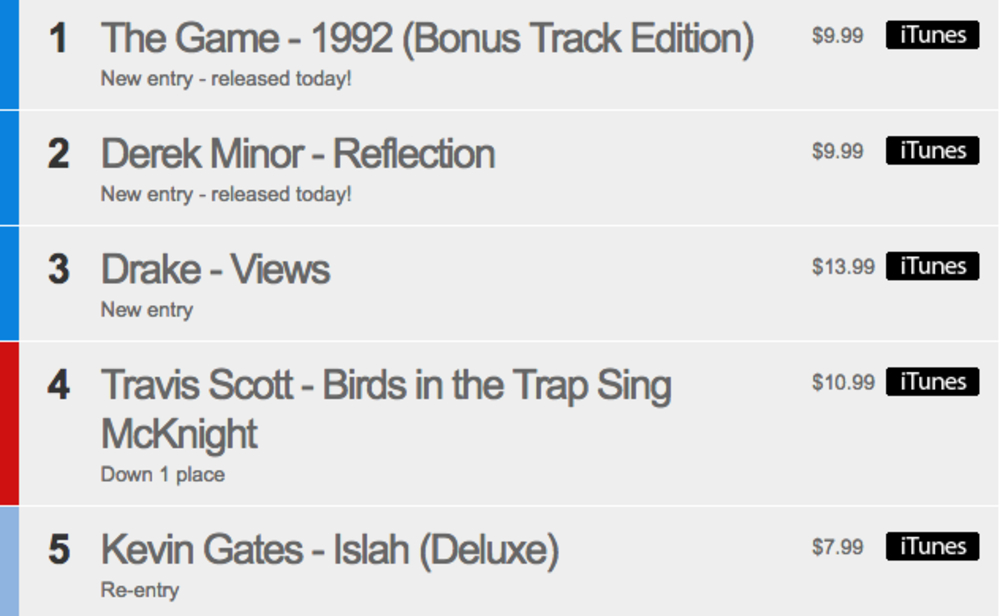
Task: Open The Game - 1992 (Bonus Track Edition) title
Action: 427,39
